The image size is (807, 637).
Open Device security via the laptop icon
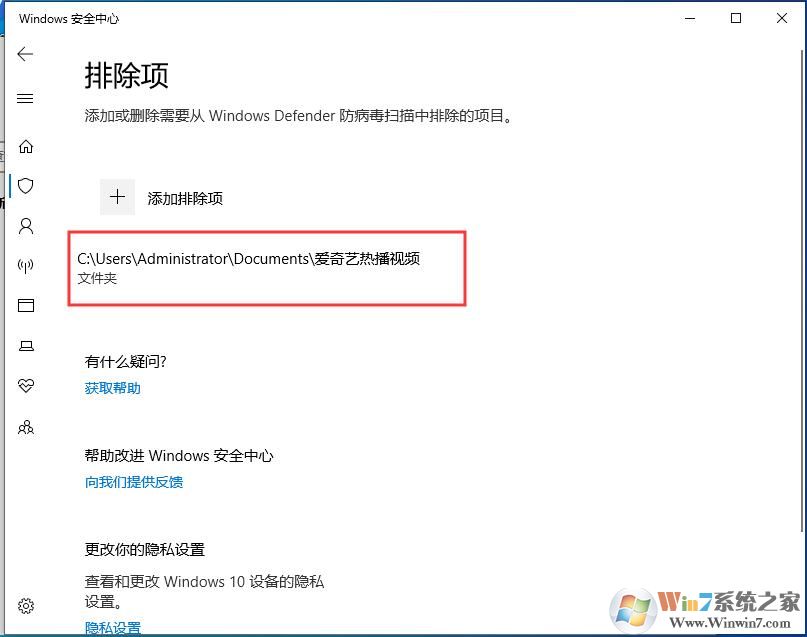tap(26, 345)
